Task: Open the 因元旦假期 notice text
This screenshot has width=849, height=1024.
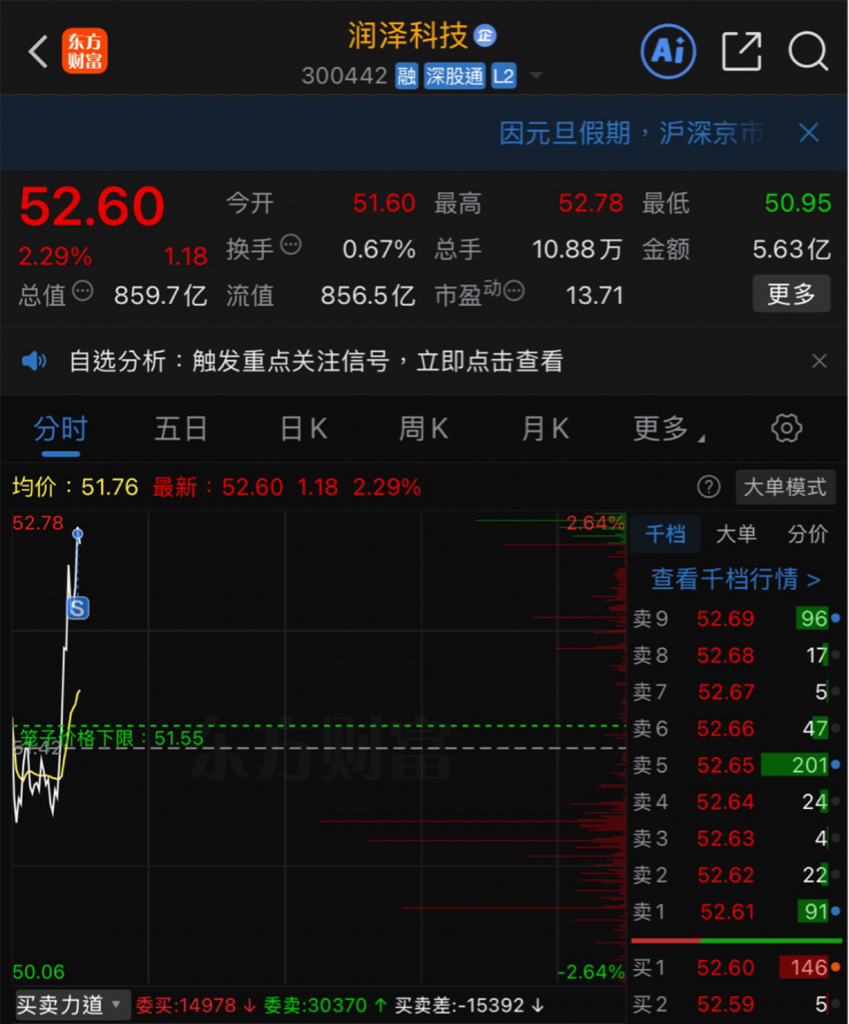Action: point(631,133)
